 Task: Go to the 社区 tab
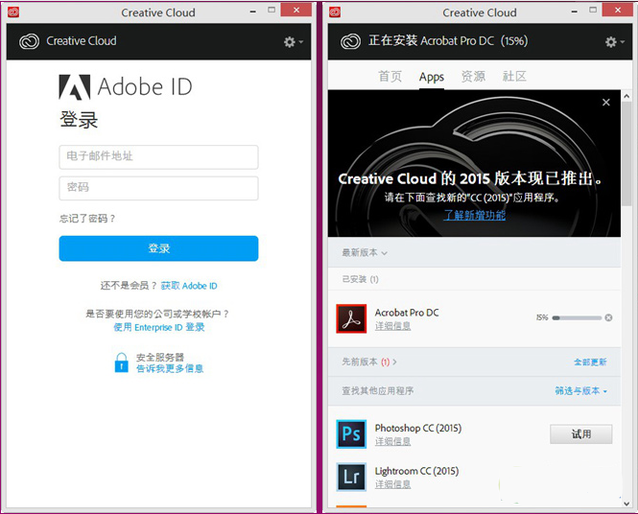[x=514, y=76]
